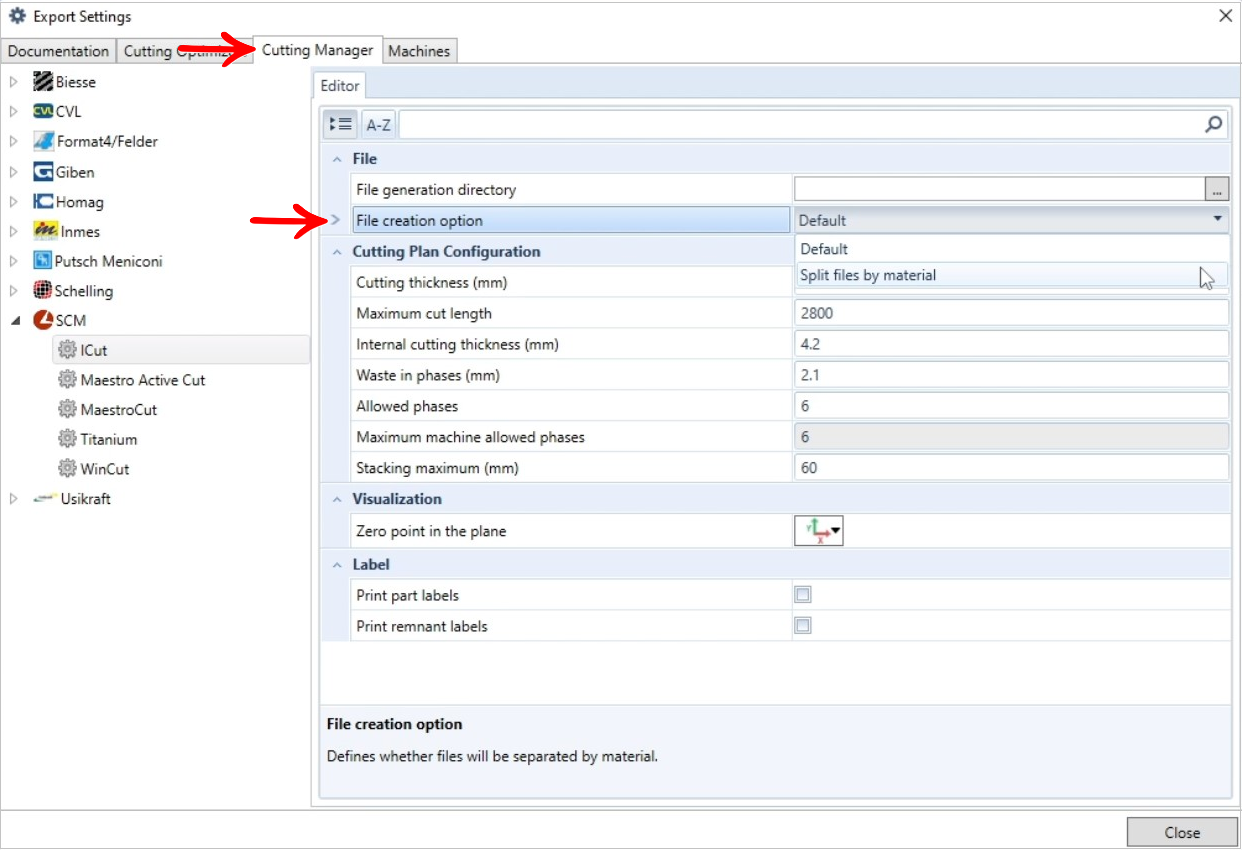This screenshot has height=850, width=1242.
Task: Enable Print part labels checkbox
Action: [803, 595]
